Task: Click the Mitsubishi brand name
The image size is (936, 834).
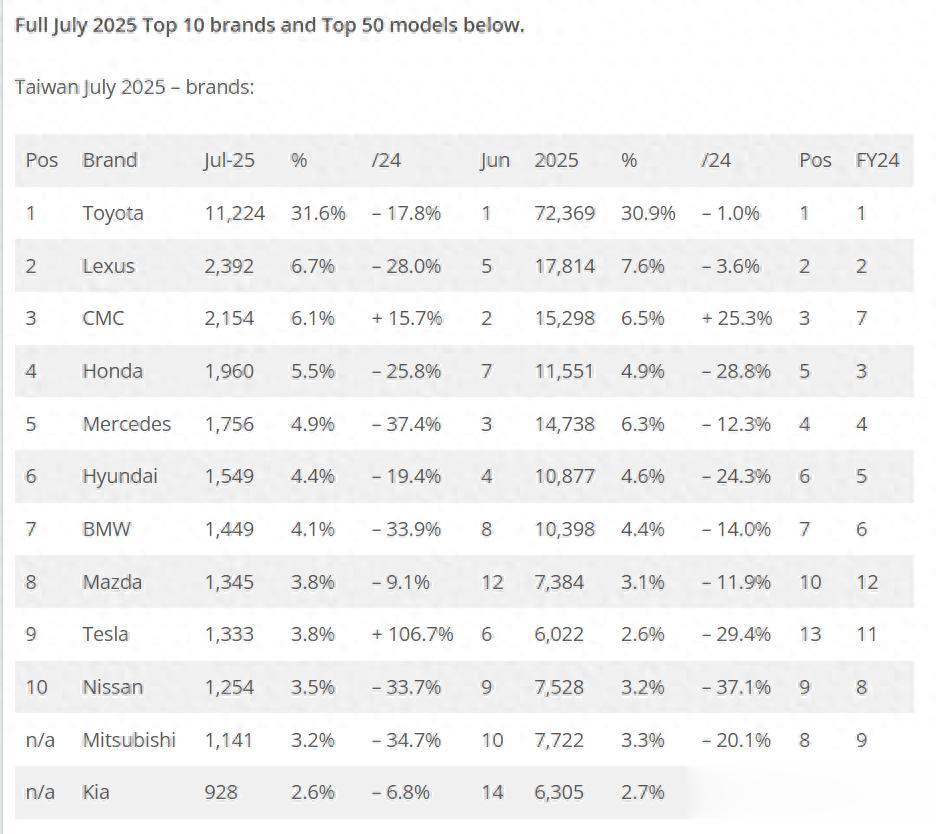Action: pyautogui.click(x=129, y=740)
